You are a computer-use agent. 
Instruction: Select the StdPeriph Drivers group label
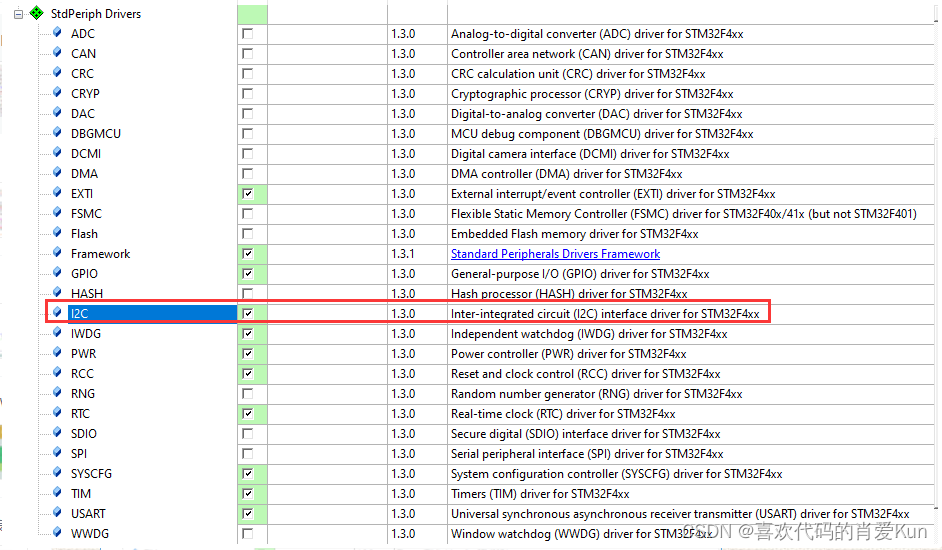click(96, 13)
